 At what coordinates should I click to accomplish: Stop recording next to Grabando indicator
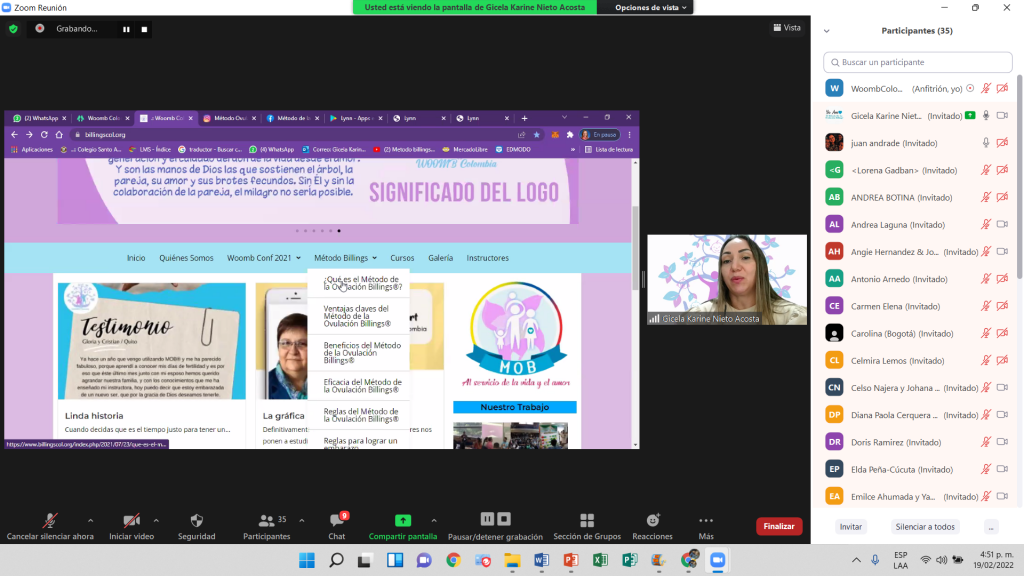[x=144, y=29]
